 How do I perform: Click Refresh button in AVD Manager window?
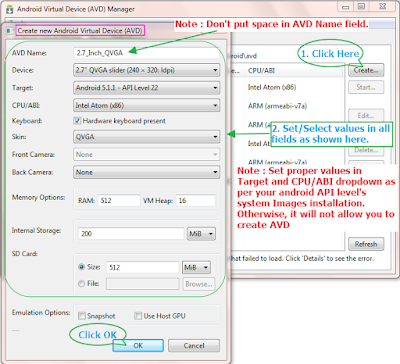coord(366,244)
